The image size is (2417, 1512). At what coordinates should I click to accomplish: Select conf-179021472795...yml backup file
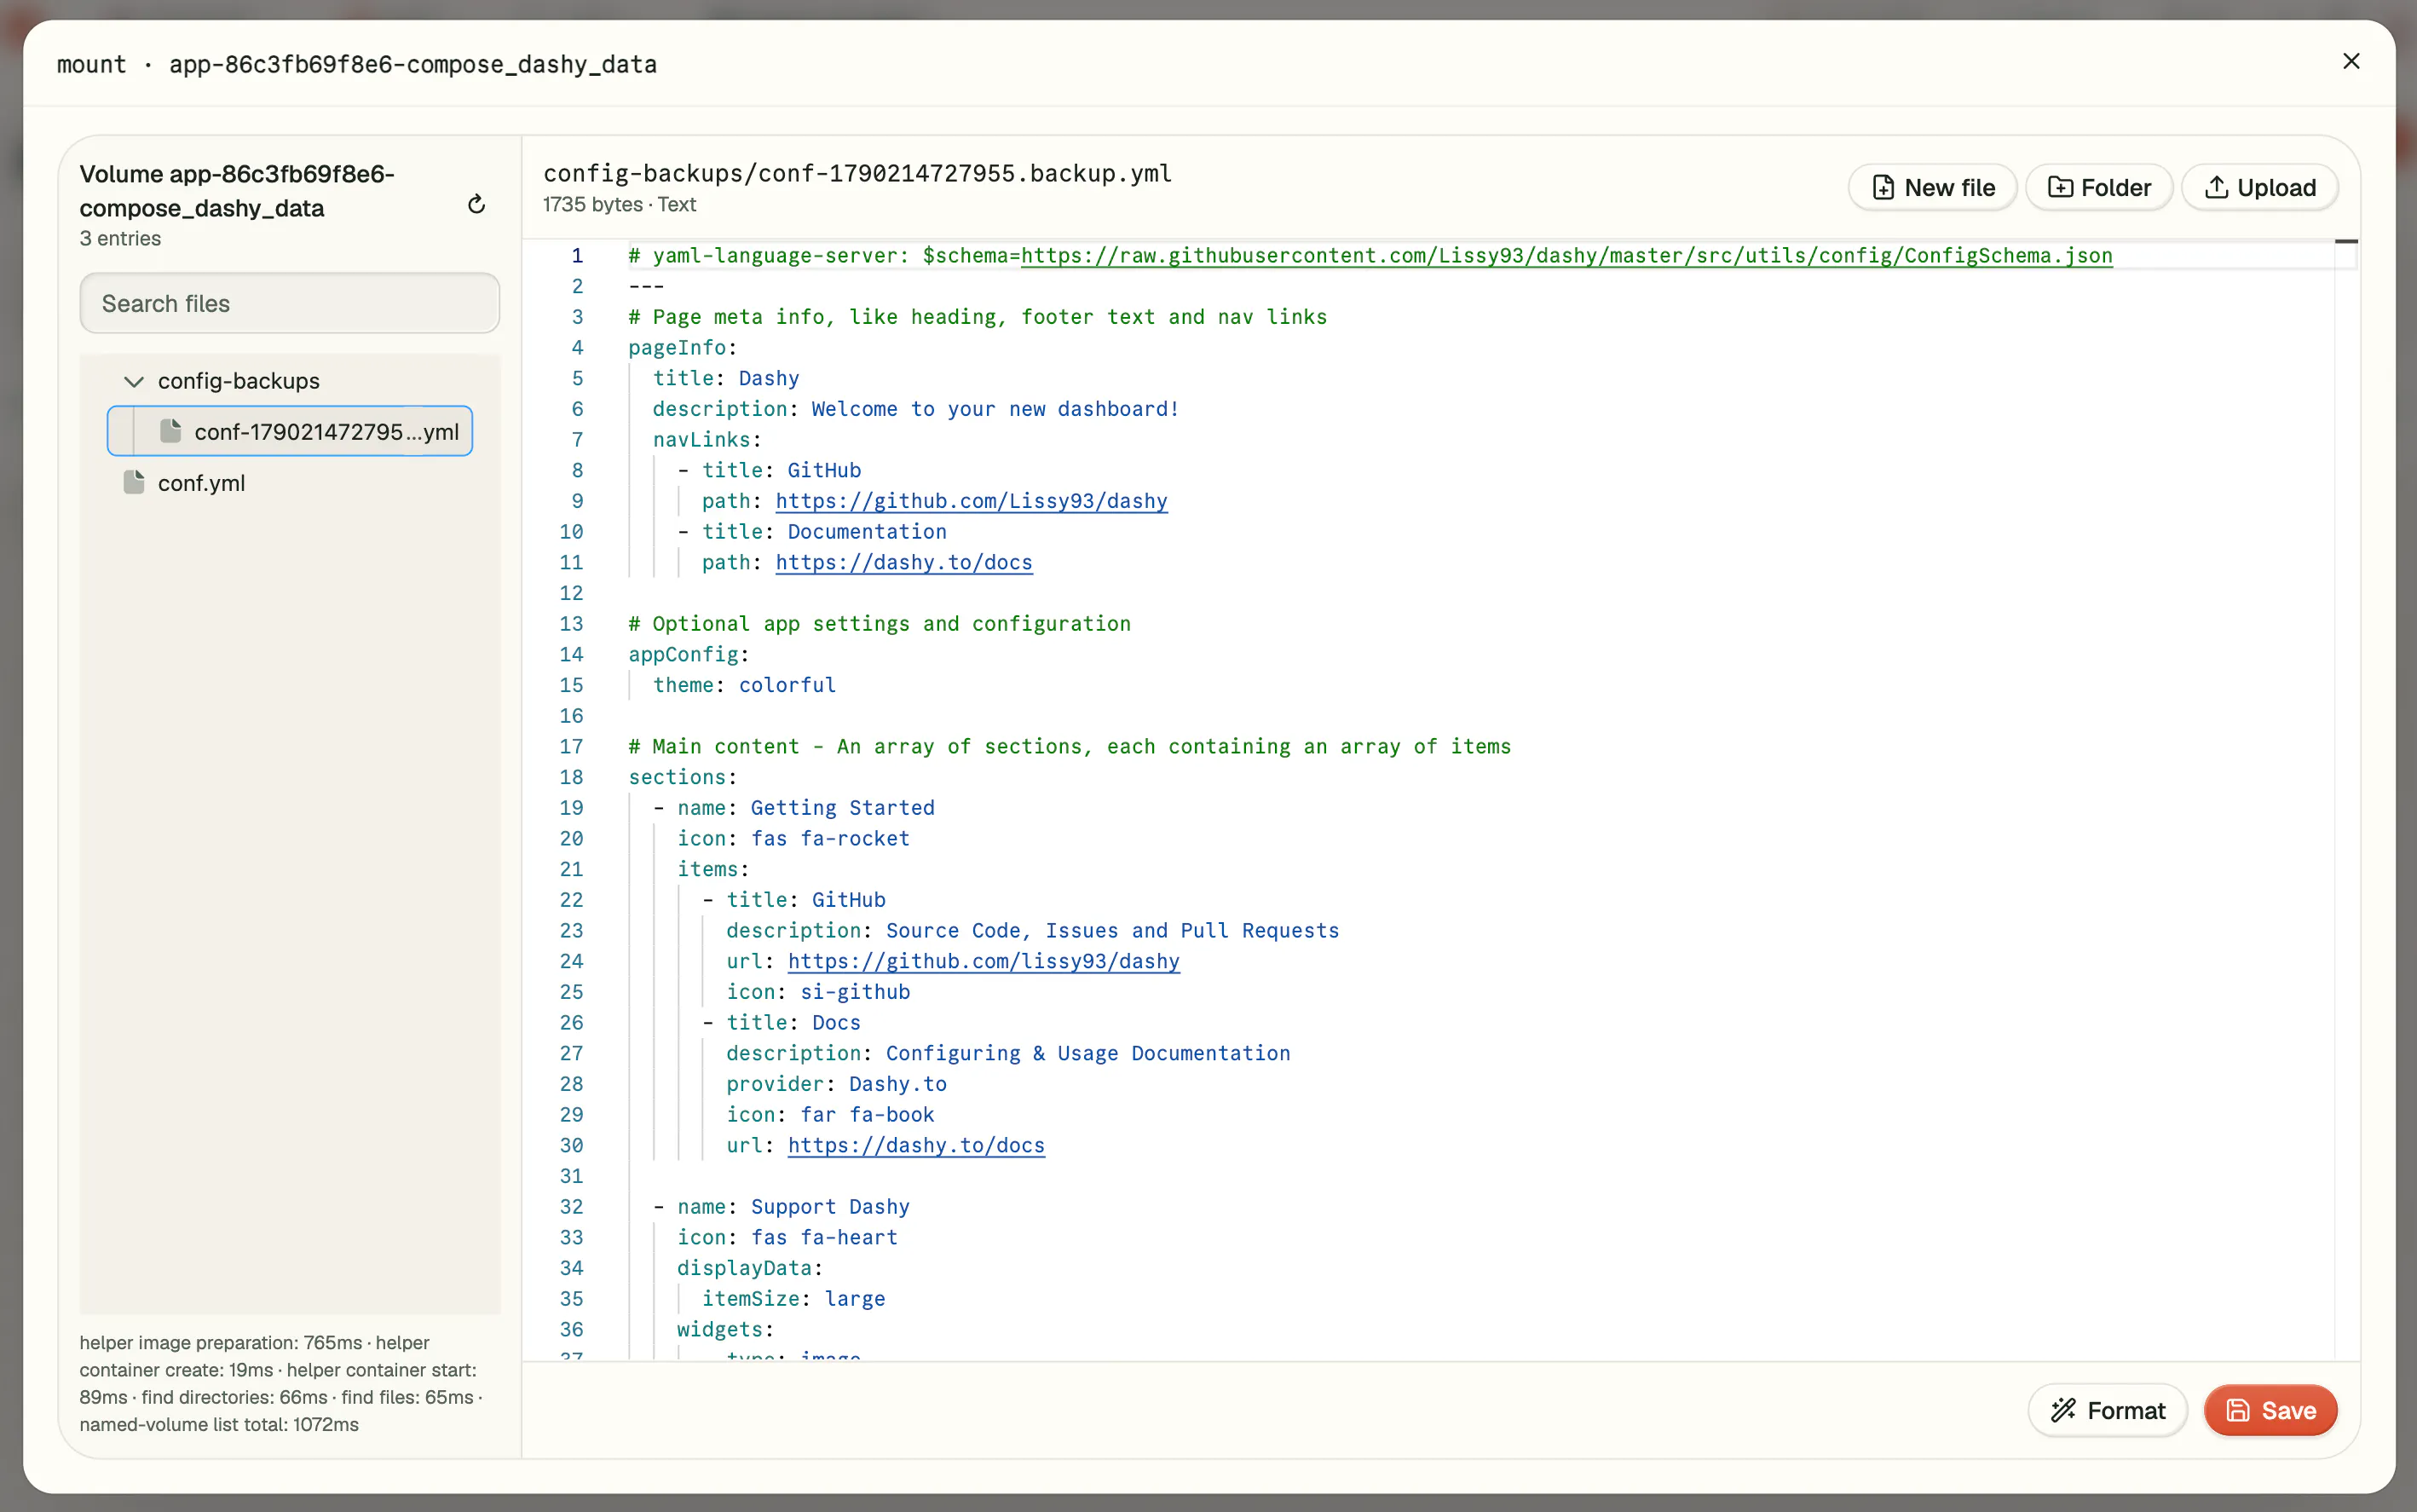click(x=289, y=431)
